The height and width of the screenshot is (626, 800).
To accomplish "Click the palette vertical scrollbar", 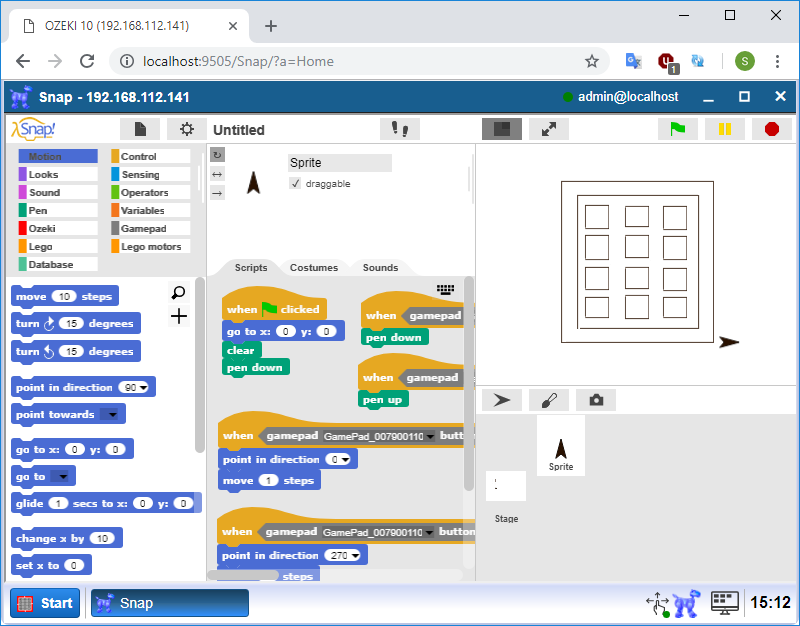I will (x=199, y=364).
